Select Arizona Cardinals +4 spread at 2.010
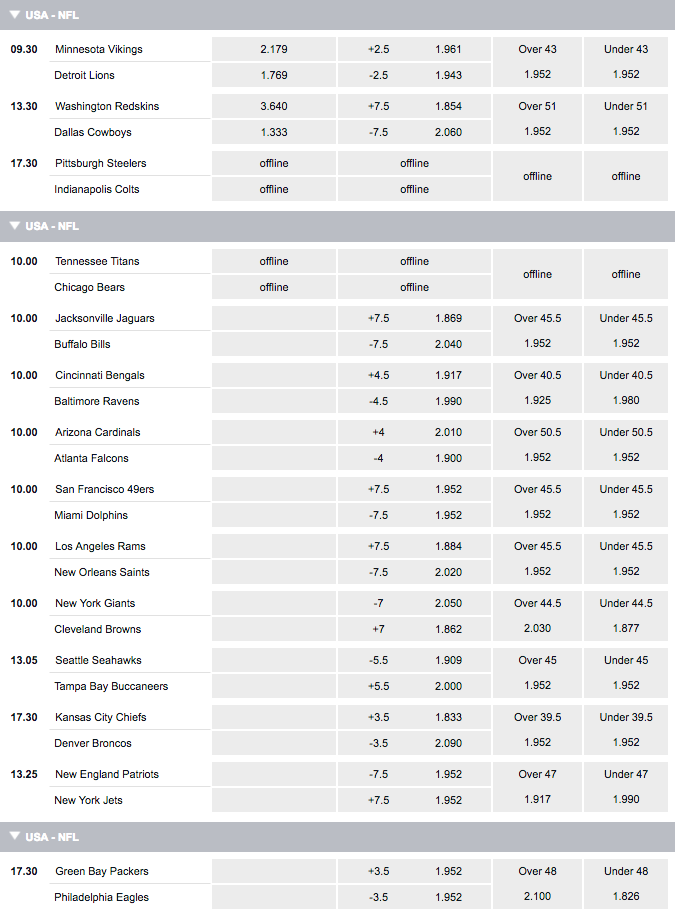 (x=414, y=432)
